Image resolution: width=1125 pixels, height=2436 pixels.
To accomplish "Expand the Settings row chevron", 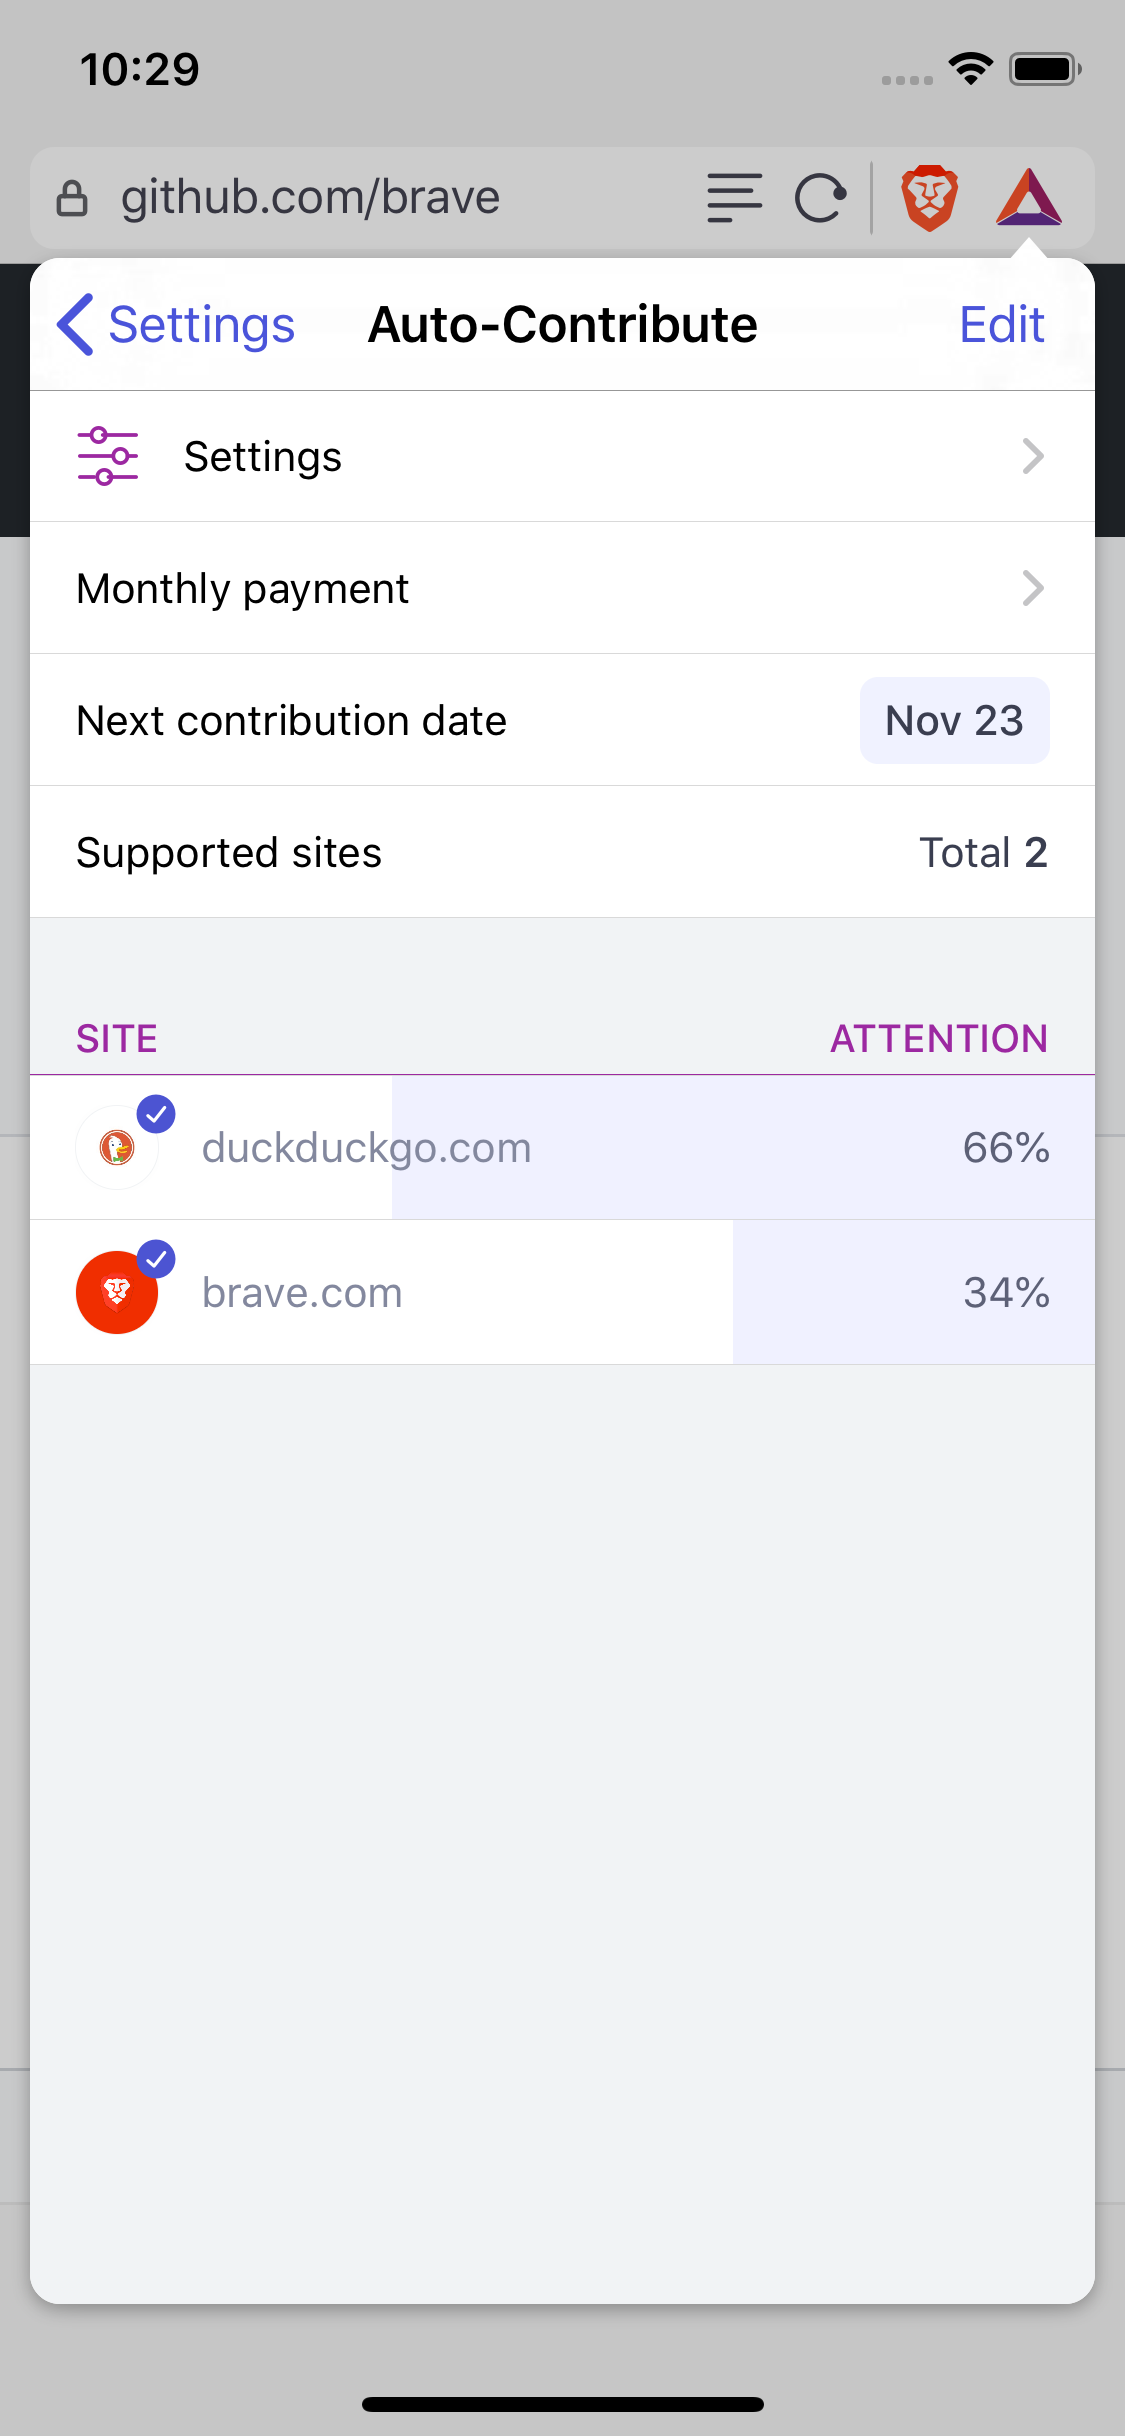I will pos(1033,456).
